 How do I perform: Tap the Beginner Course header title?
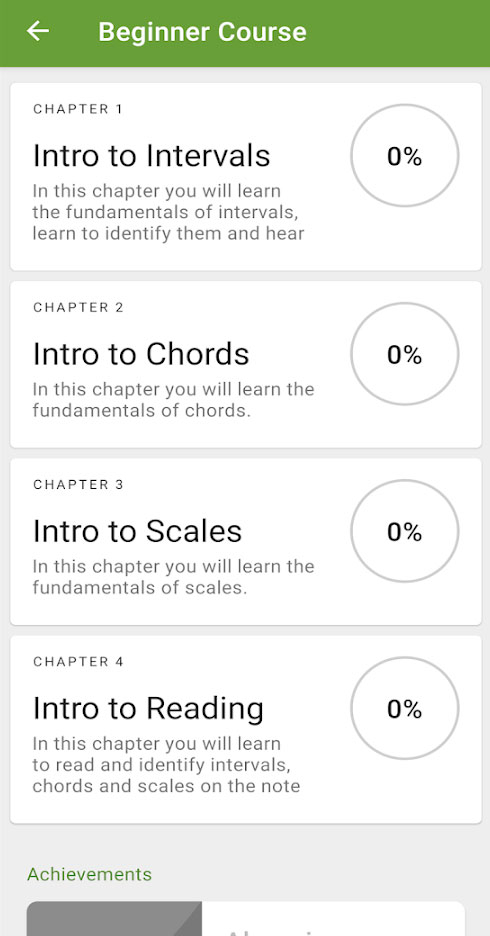[x=202, y=32]
